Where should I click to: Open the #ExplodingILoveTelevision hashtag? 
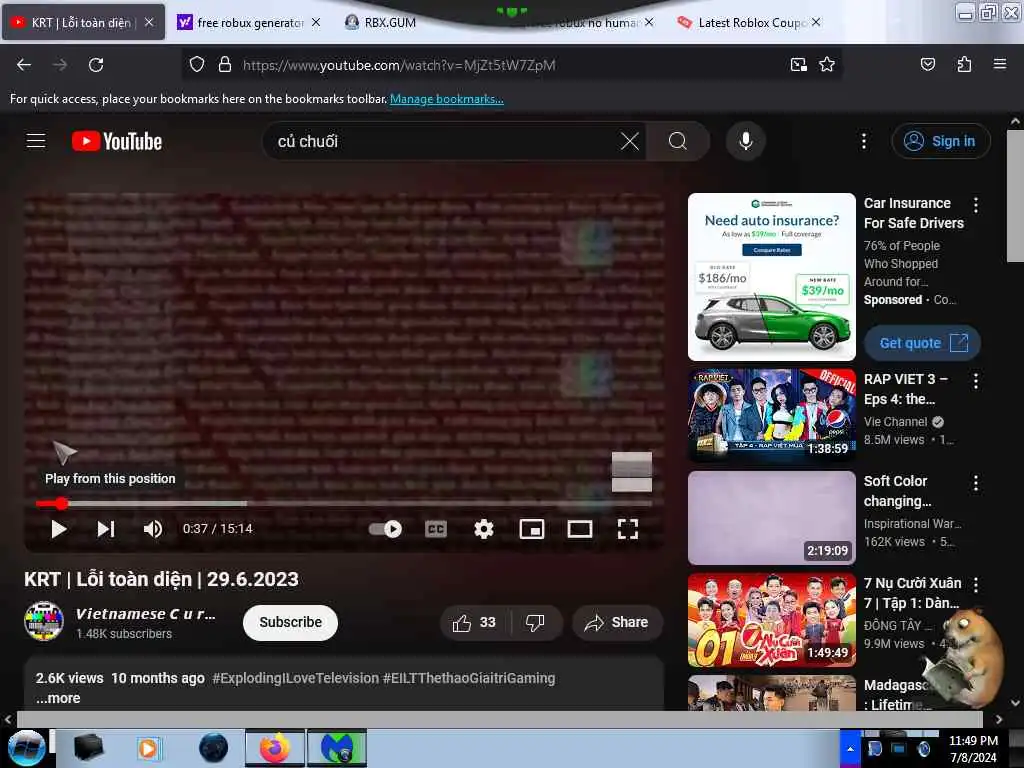click(x=295, y=678)
